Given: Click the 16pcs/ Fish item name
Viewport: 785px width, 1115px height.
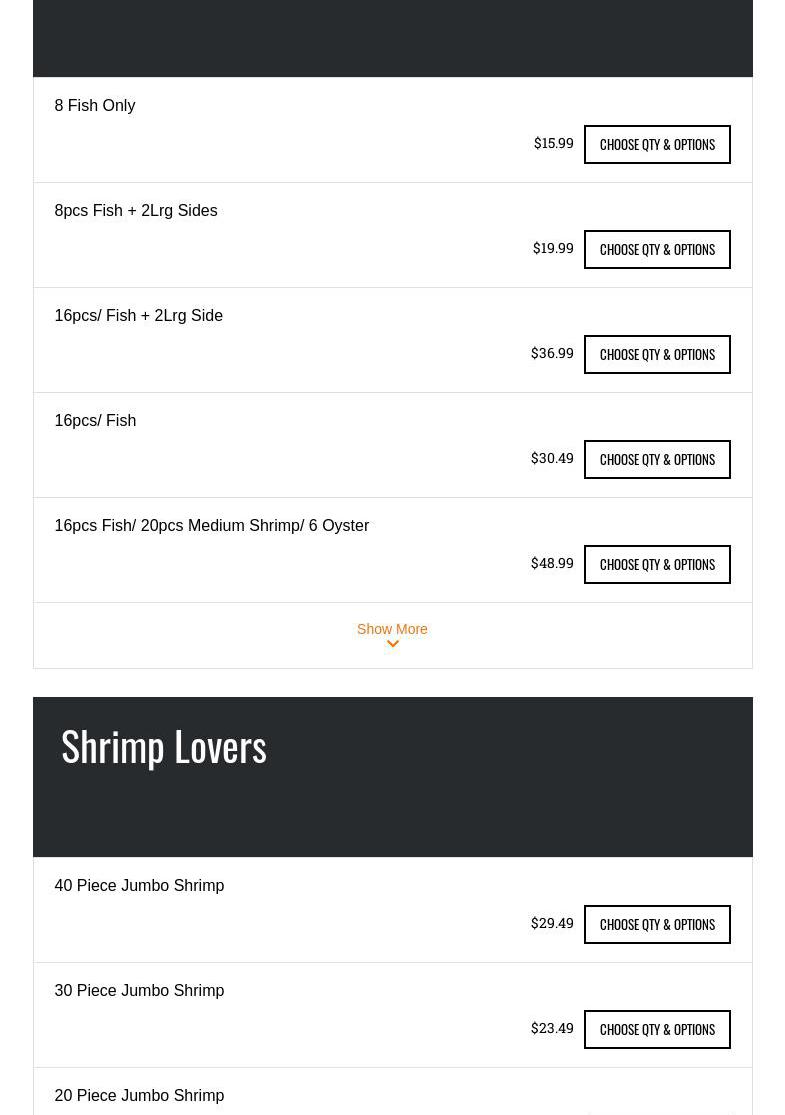Looking at the screenshot, I should 95,420.
